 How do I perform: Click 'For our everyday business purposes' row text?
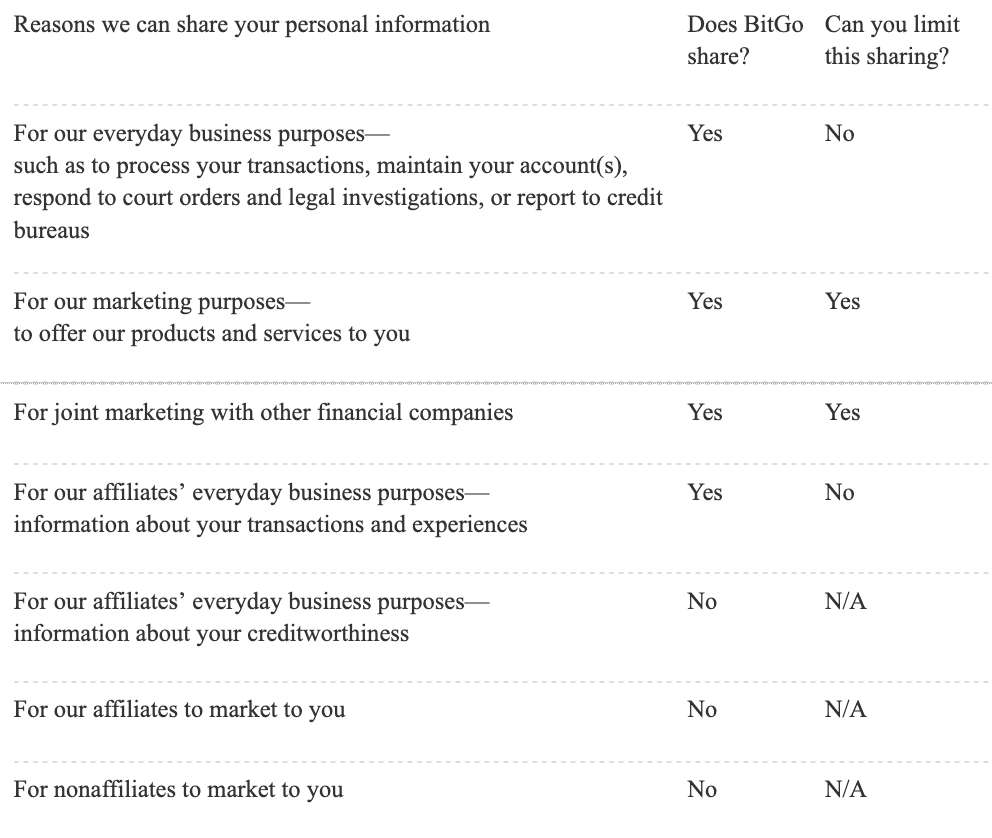(201, 133)
